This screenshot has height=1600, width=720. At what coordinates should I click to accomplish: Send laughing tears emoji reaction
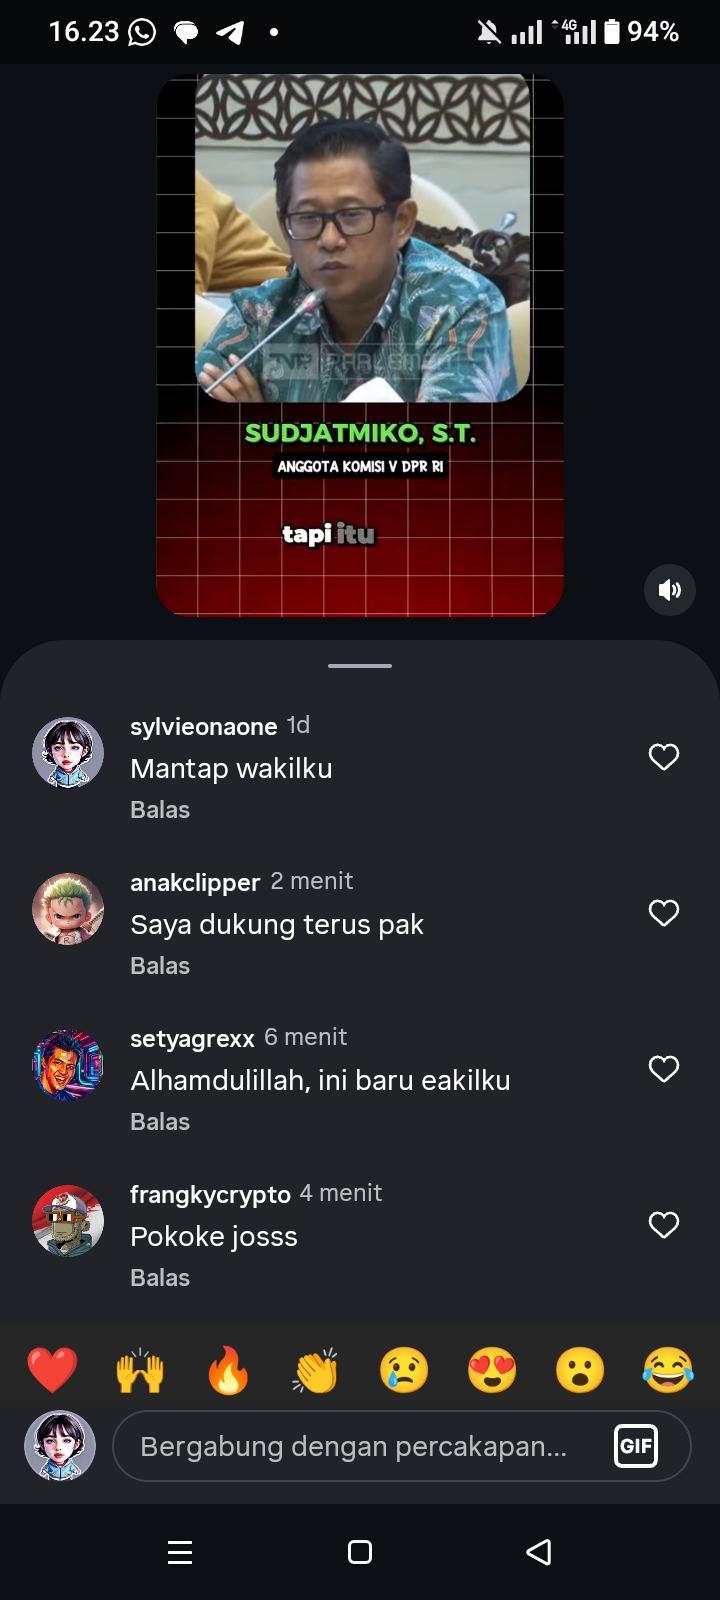(668, 1370)
